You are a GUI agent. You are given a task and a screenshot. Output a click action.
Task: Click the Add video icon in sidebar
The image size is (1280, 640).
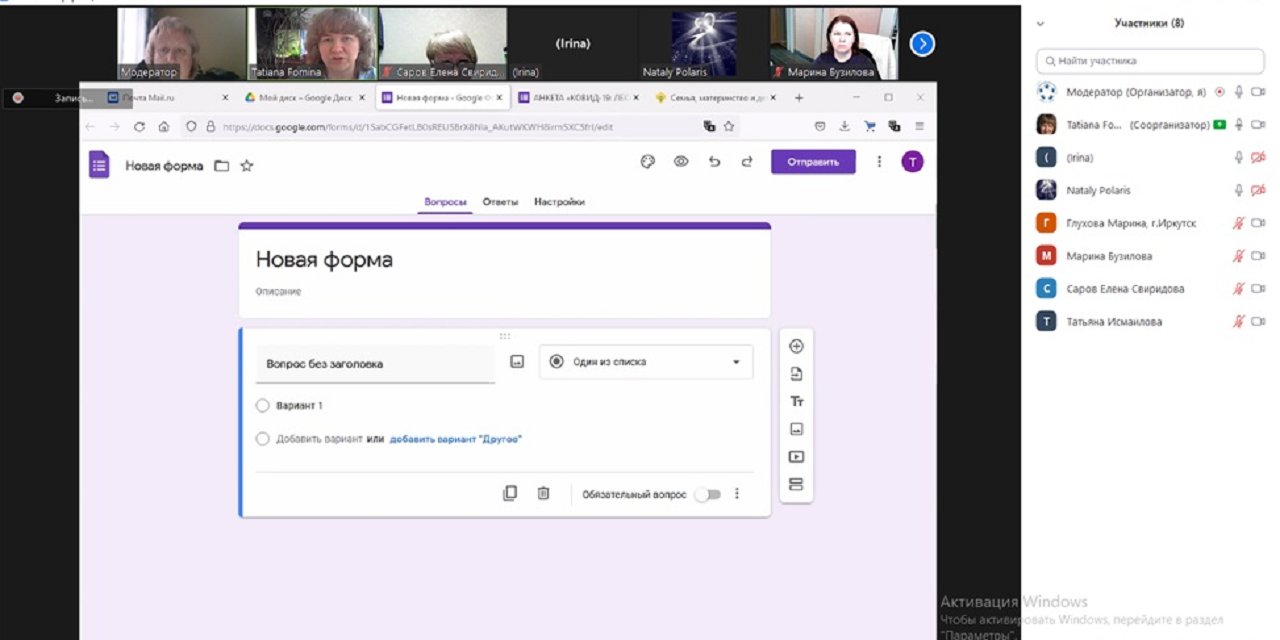point(796,457)
